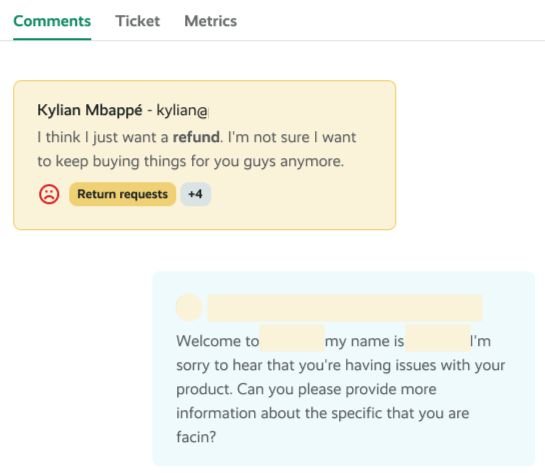Click the kylian@ email address
Screen dimensions: 545x473
point(182,111)
